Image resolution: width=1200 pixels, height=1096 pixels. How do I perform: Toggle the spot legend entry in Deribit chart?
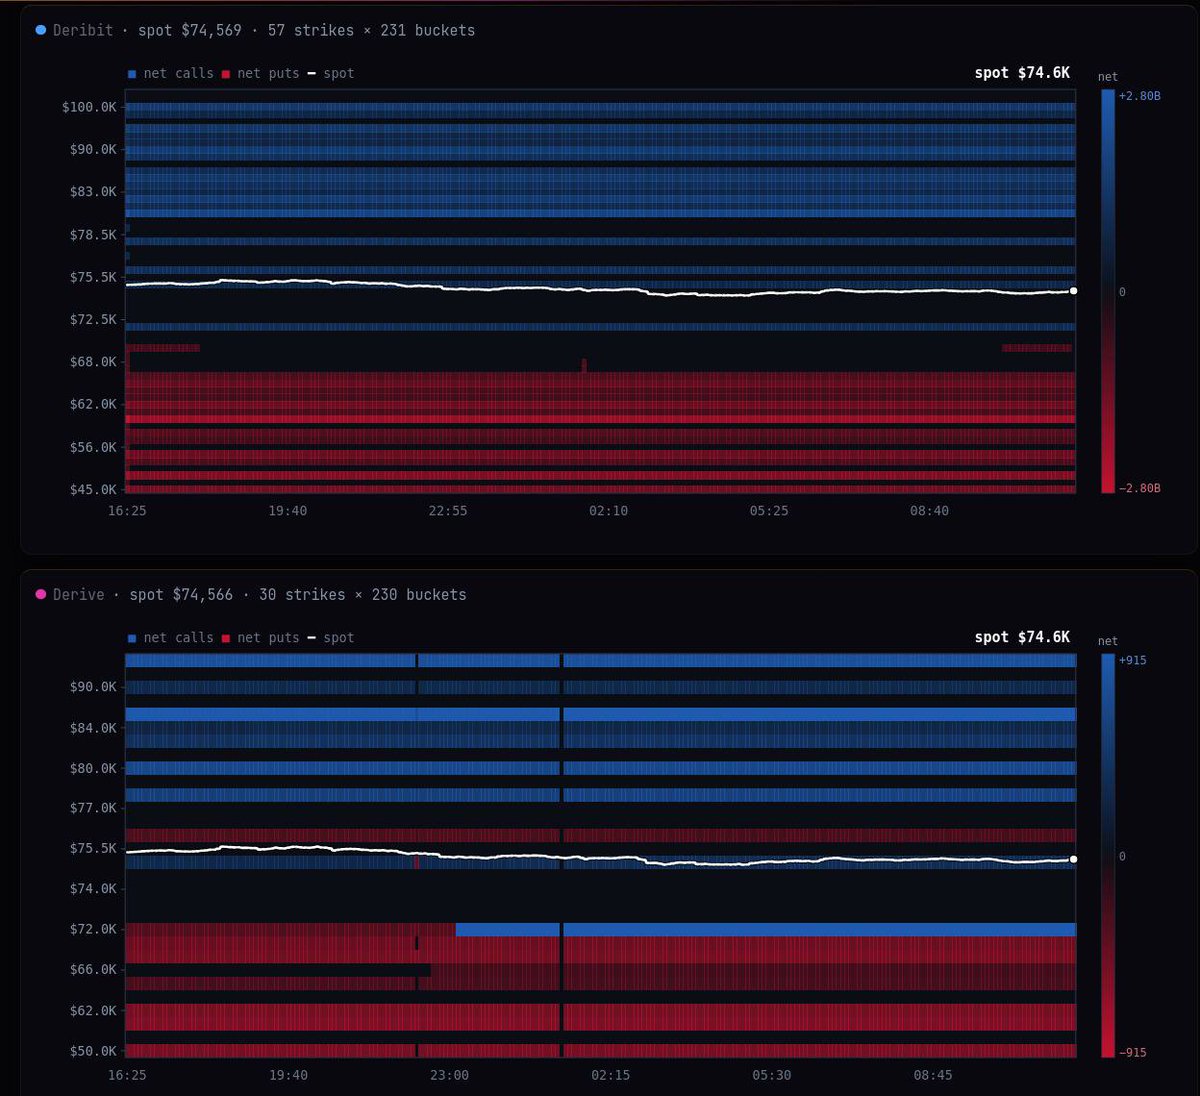coord(331,73)
